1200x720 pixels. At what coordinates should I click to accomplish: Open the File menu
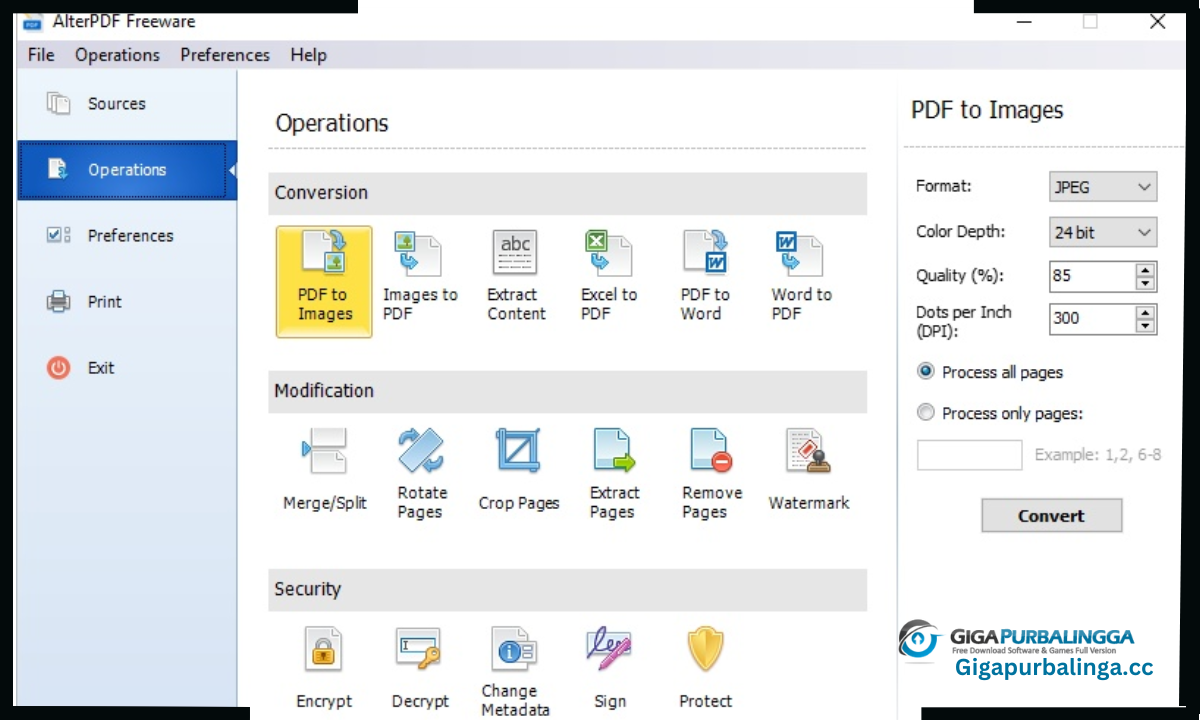point(41,55)
